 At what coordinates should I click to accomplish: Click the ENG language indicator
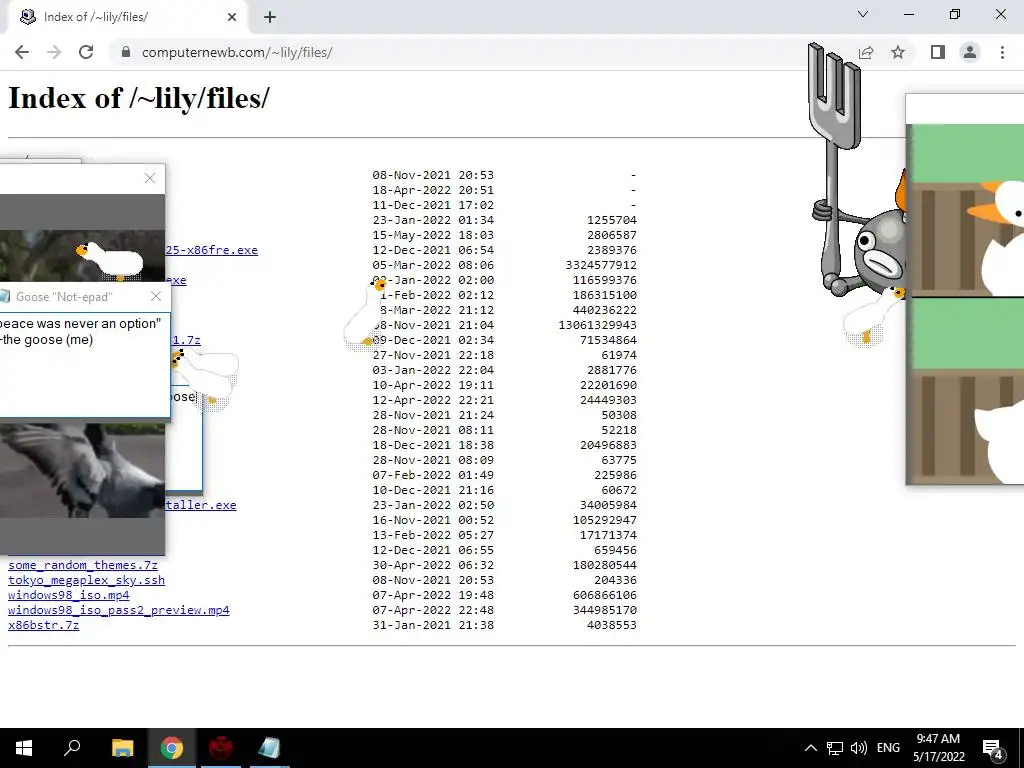click(x=888, y=748)
